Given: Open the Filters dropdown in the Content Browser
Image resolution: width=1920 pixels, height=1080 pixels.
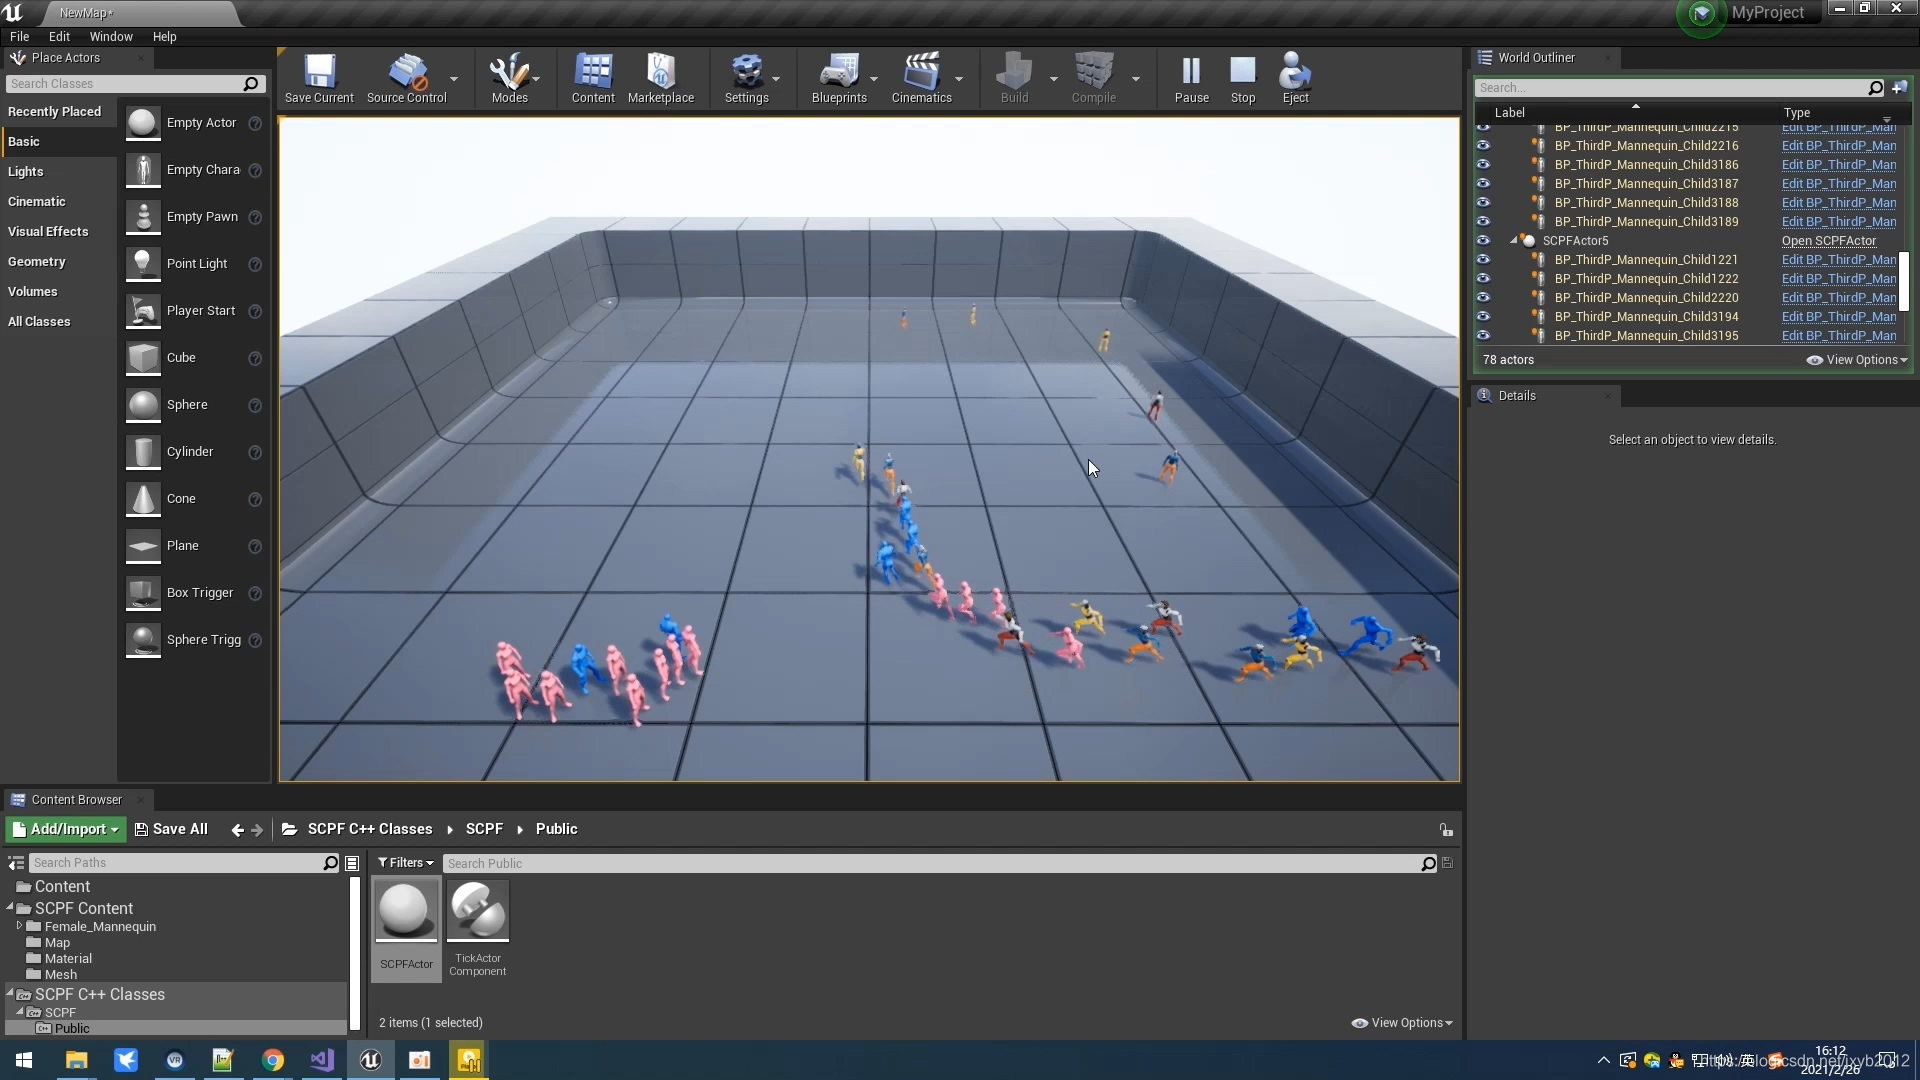Looking at the screenshot, I should coord(405,863).
